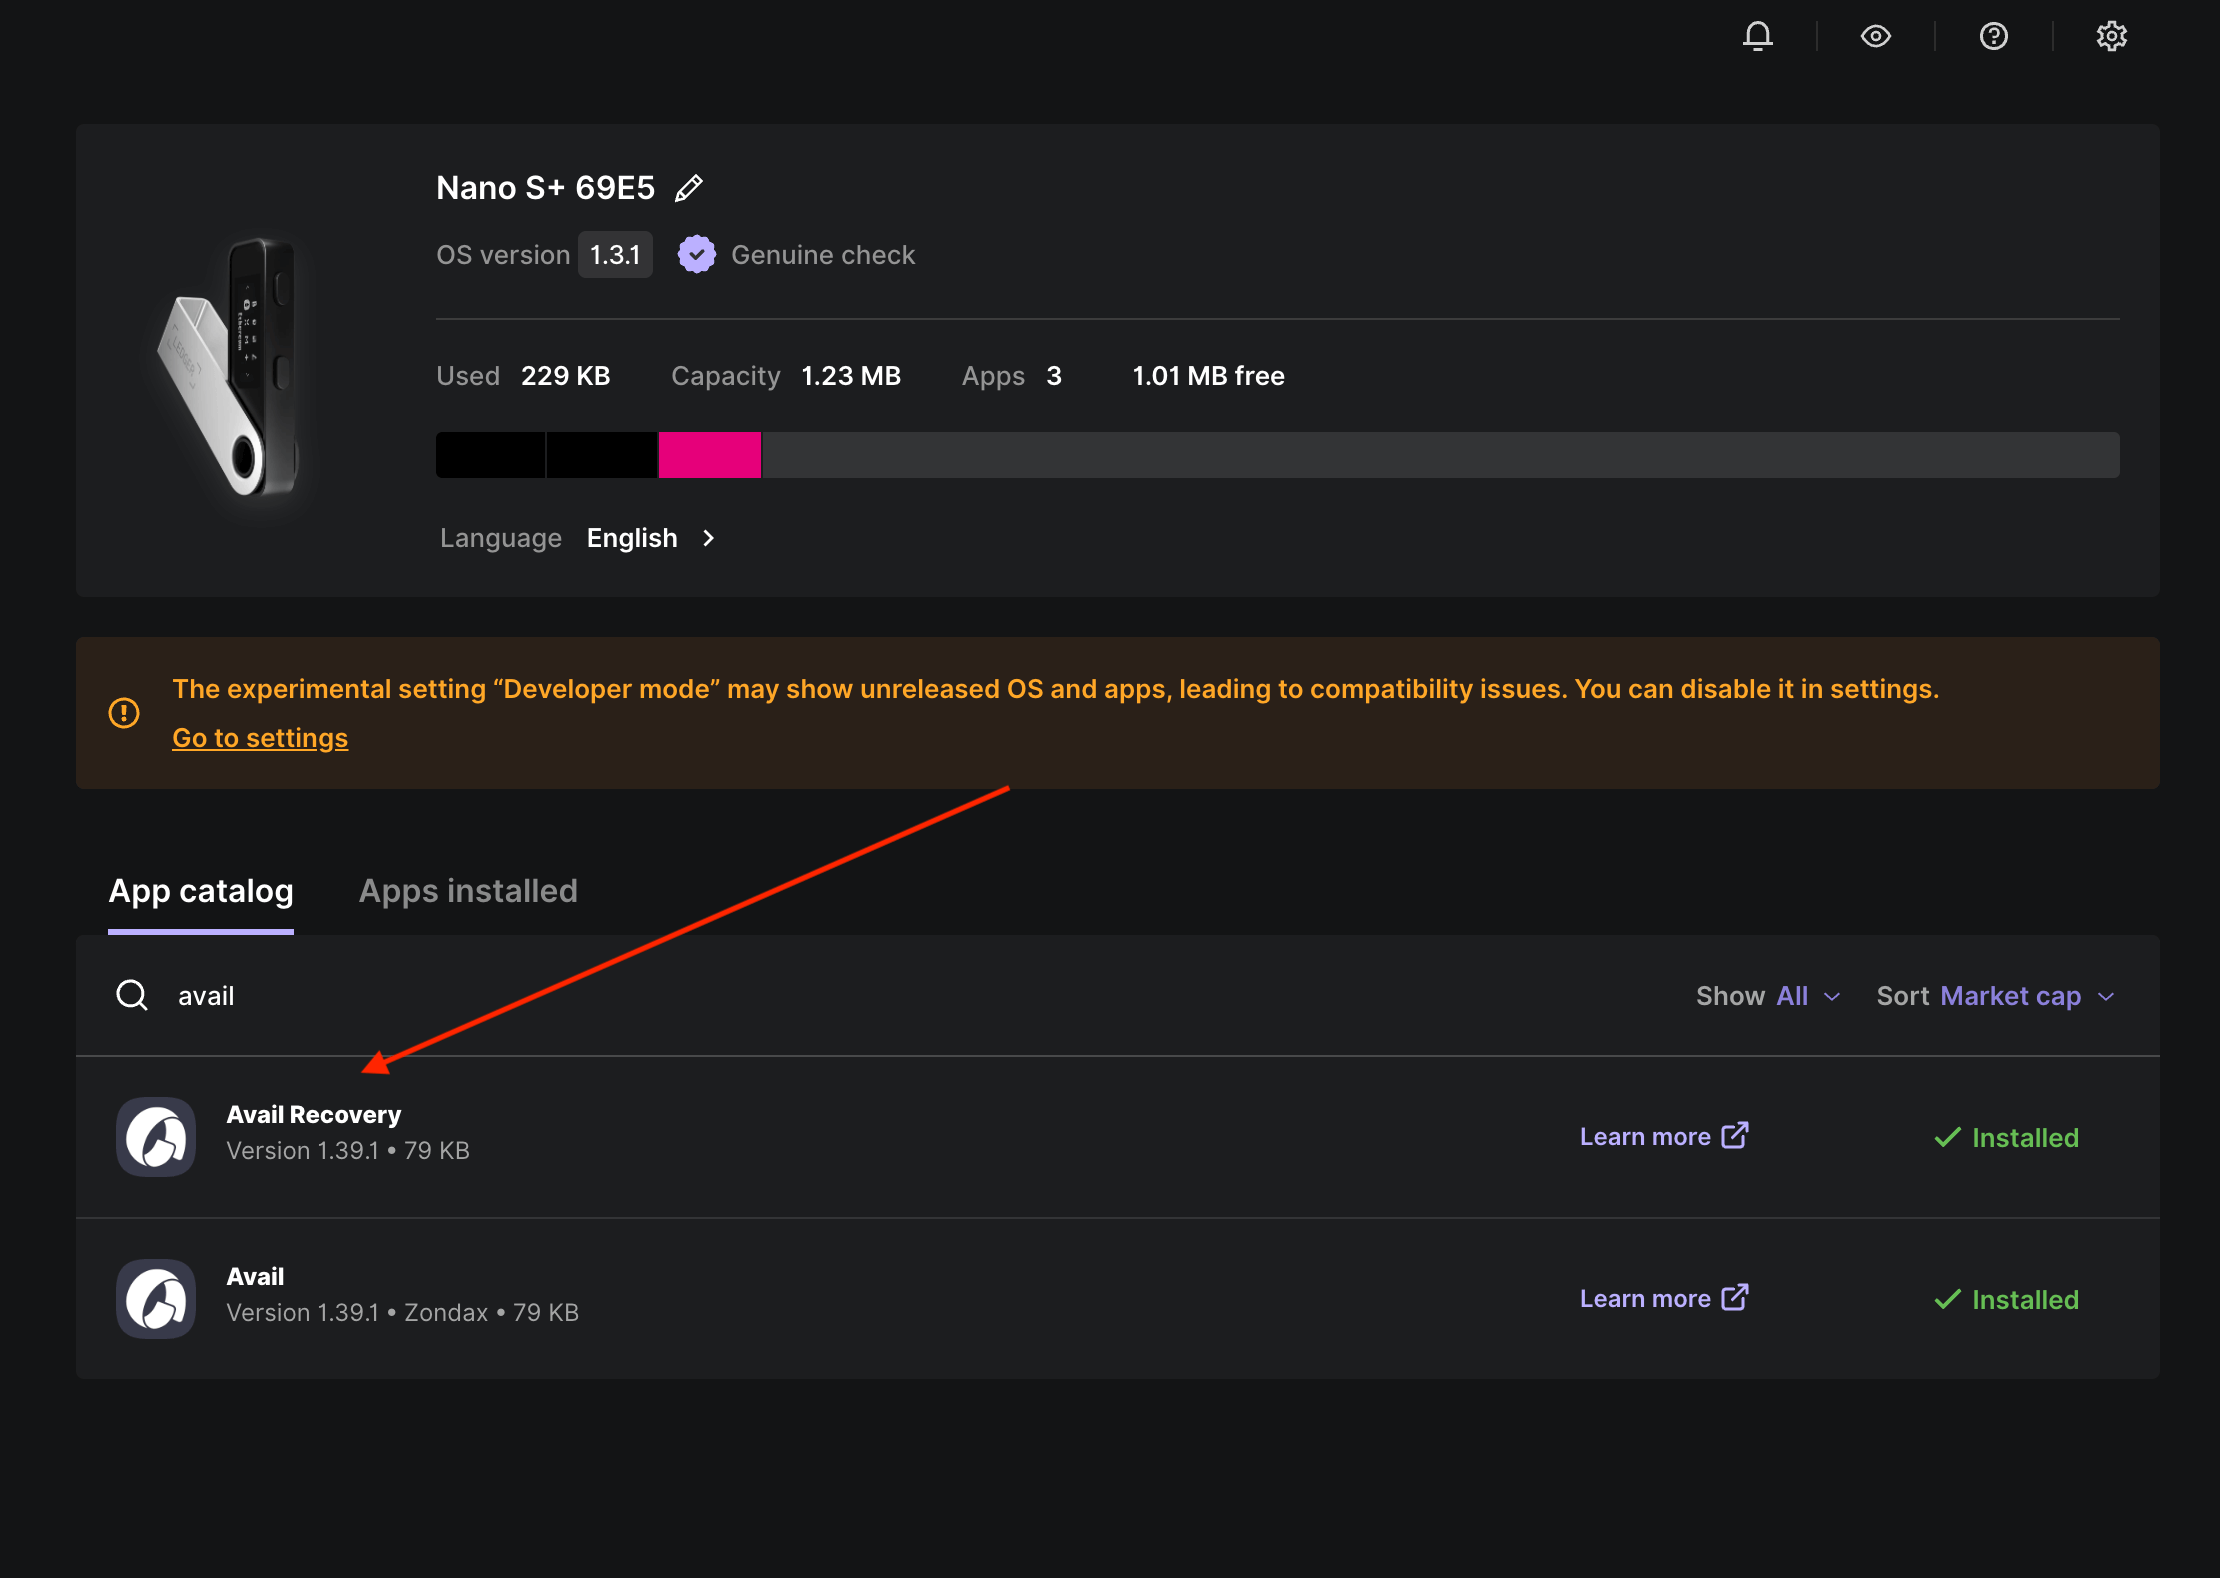Open the Language English chevron
This screenshot has height=1578, width=2220.
point(709,538)
